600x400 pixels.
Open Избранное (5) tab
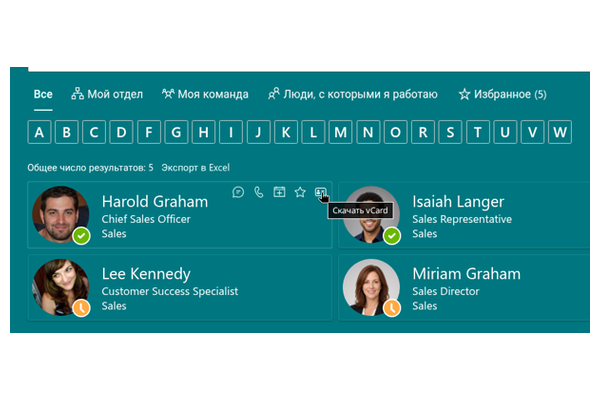click(x=503, y=94)
